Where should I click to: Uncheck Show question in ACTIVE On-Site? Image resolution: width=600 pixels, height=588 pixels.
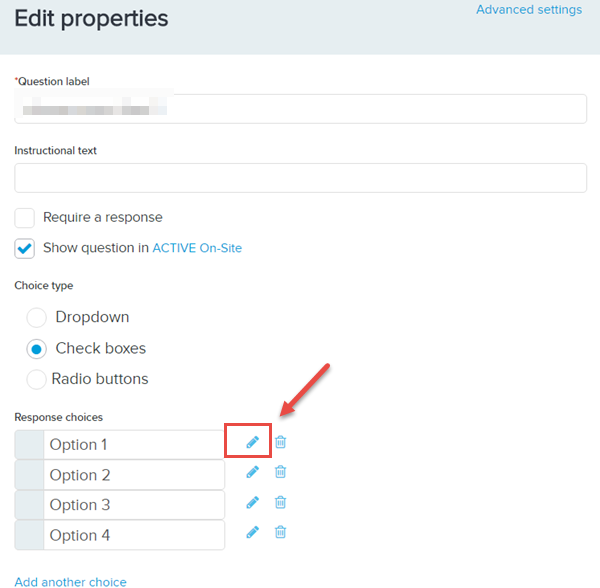(x=25, y=248)
